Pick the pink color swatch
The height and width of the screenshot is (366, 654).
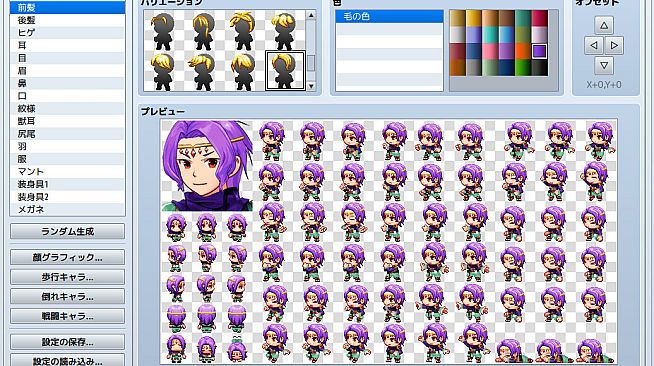(490, 51)
